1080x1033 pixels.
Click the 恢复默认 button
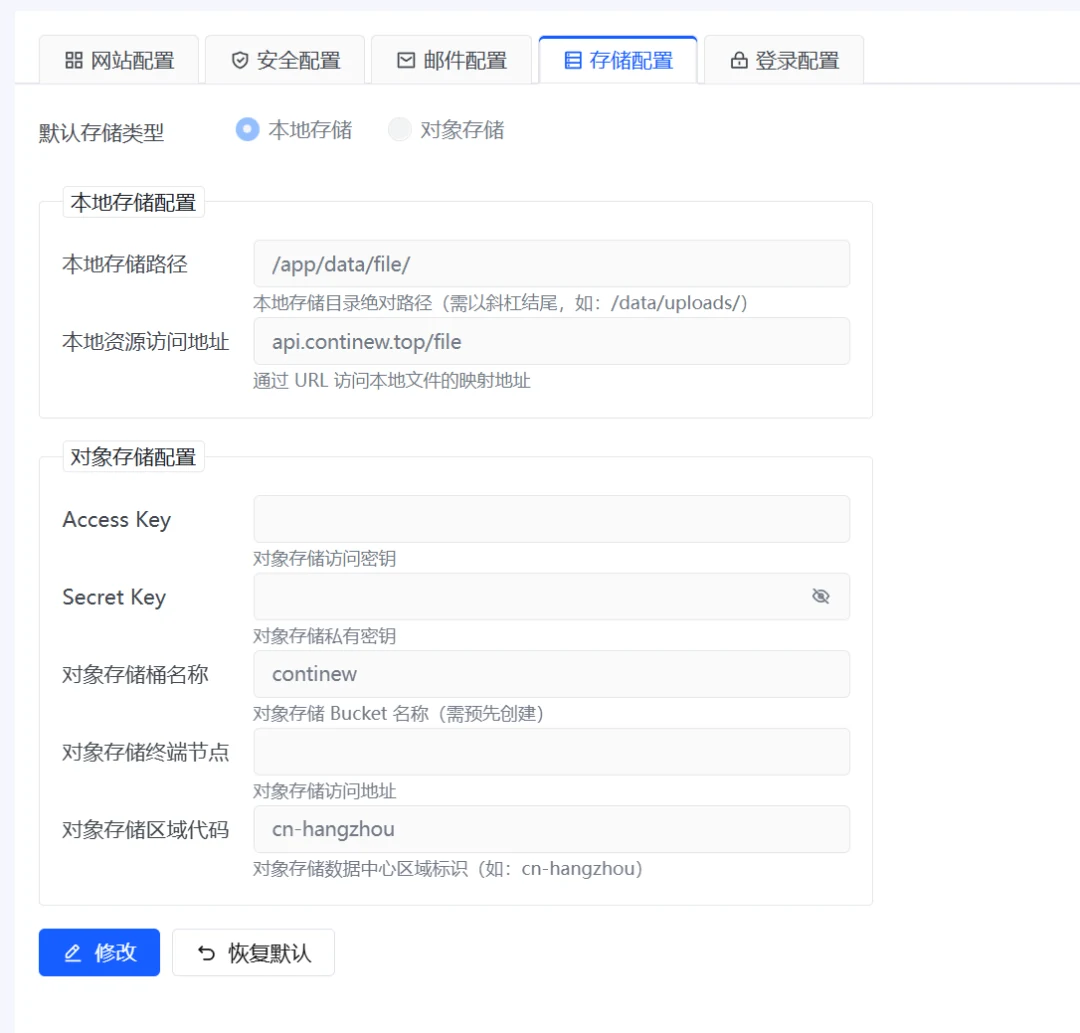pyautogui.click(x=253, y=952)
